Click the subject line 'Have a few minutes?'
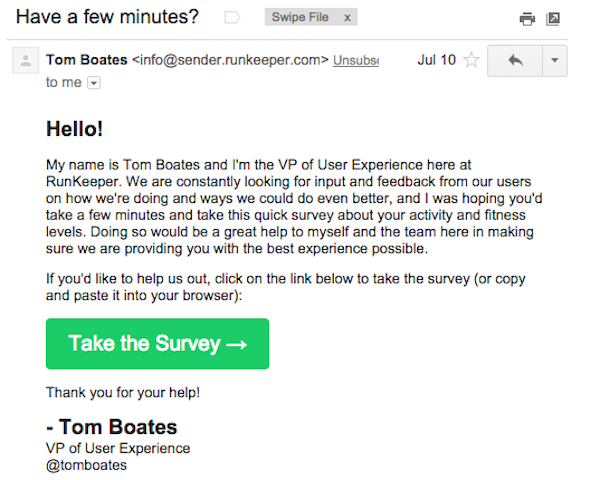Viewport: 600px width, 480px height. (107, 17)
